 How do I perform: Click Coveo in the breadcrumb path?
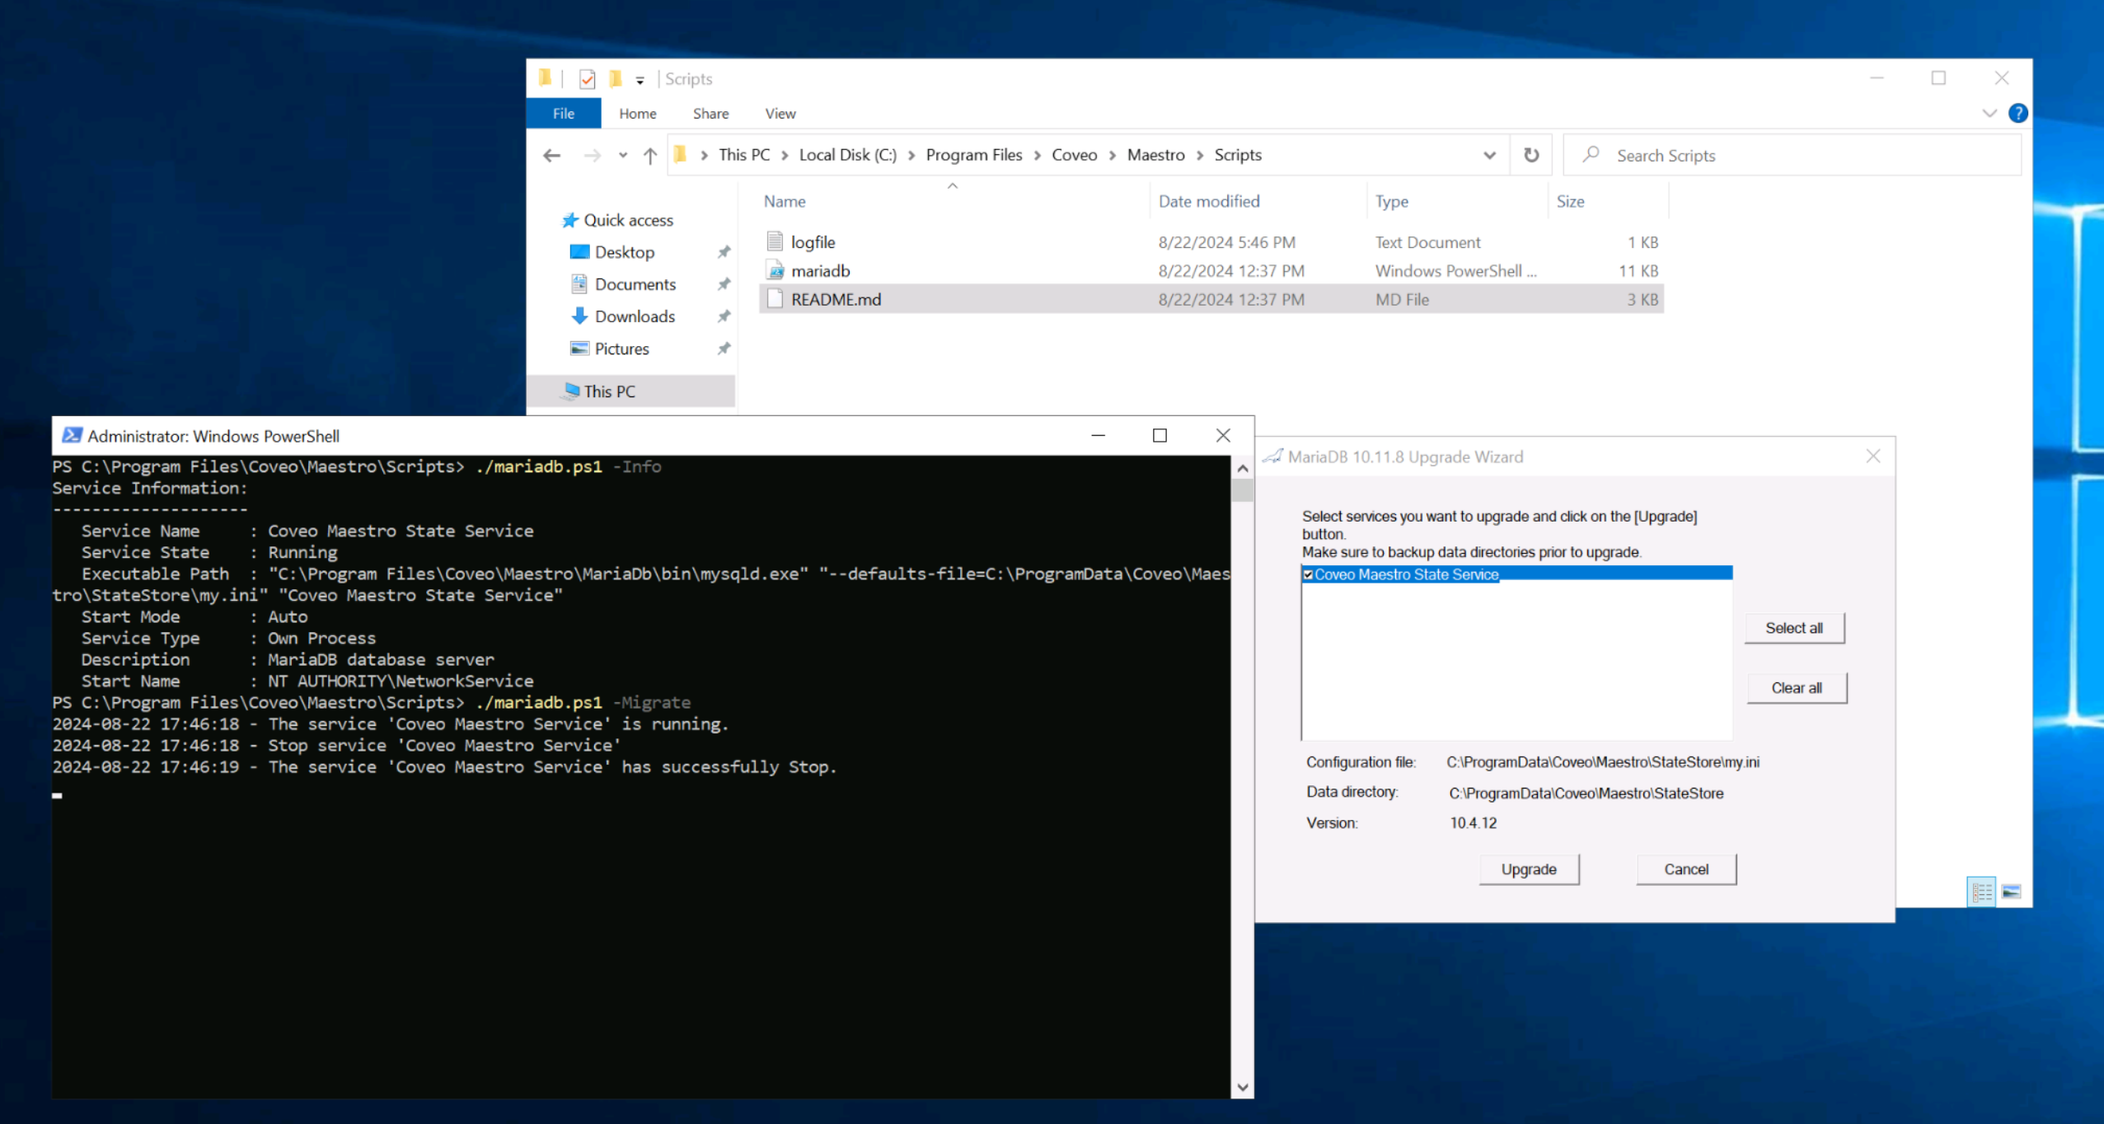[x=1074, y=155]
